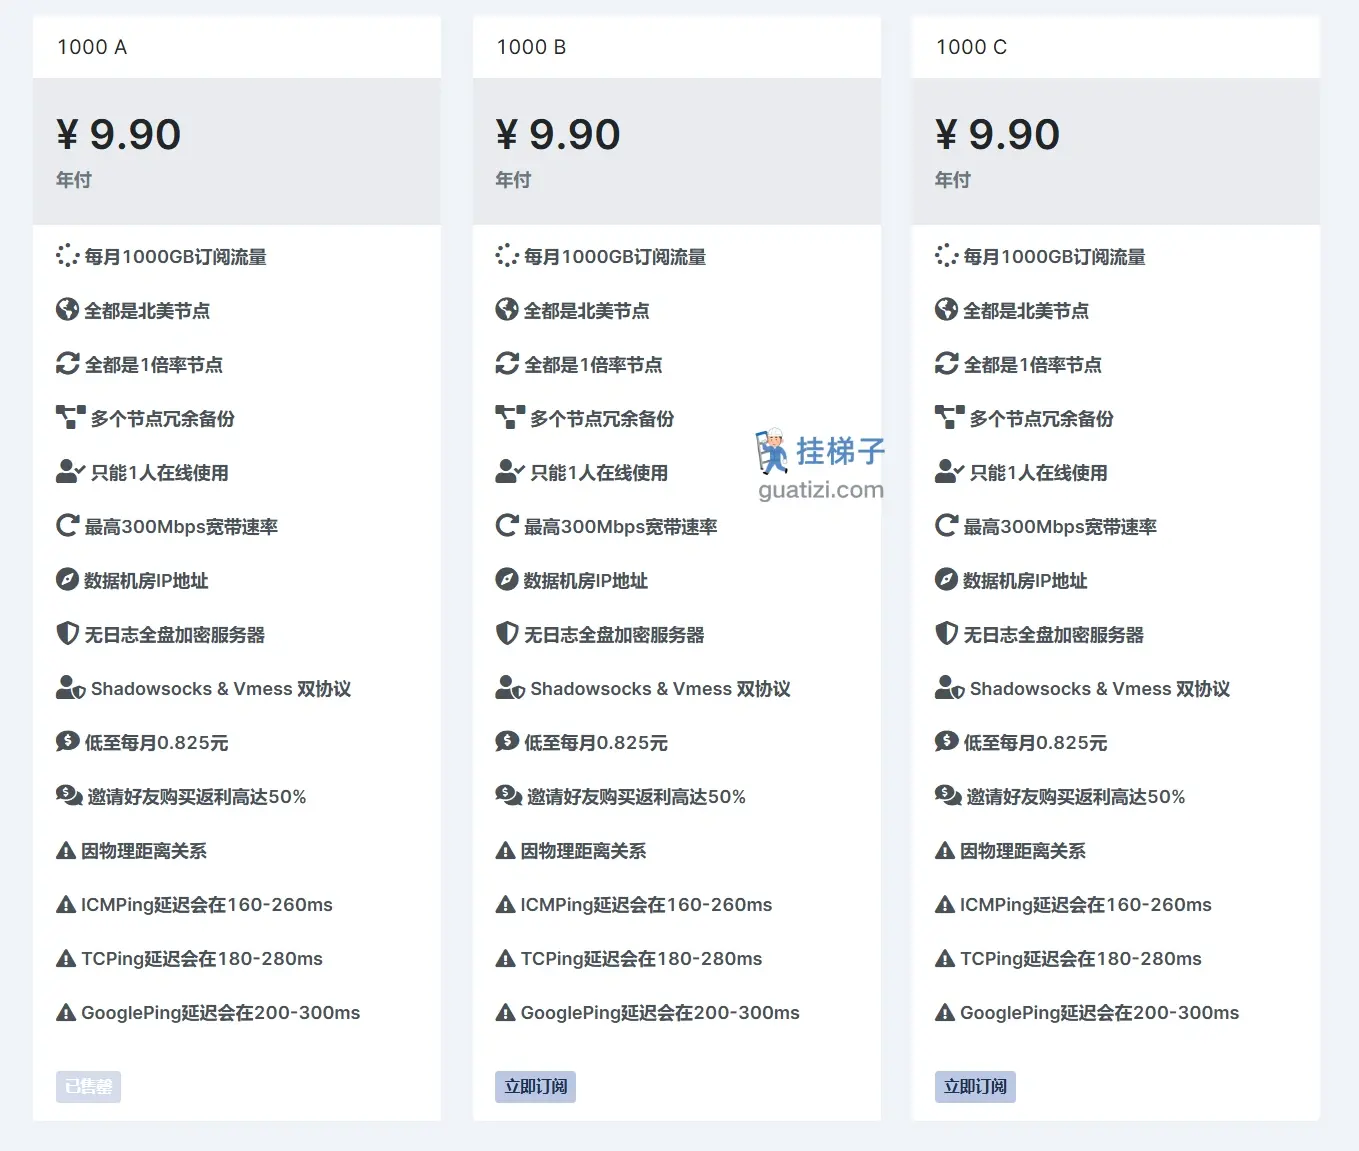Click the sync arrows icon in 1000 B plan
Image resolution: width=1359 pixels, height=1151 pixels.
(507, 364)
